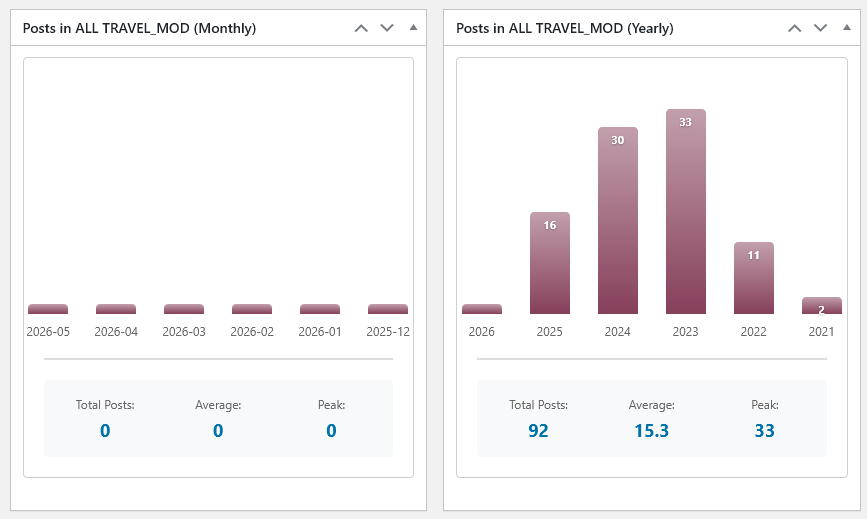Click the 2022 axis label

[754, 332]
